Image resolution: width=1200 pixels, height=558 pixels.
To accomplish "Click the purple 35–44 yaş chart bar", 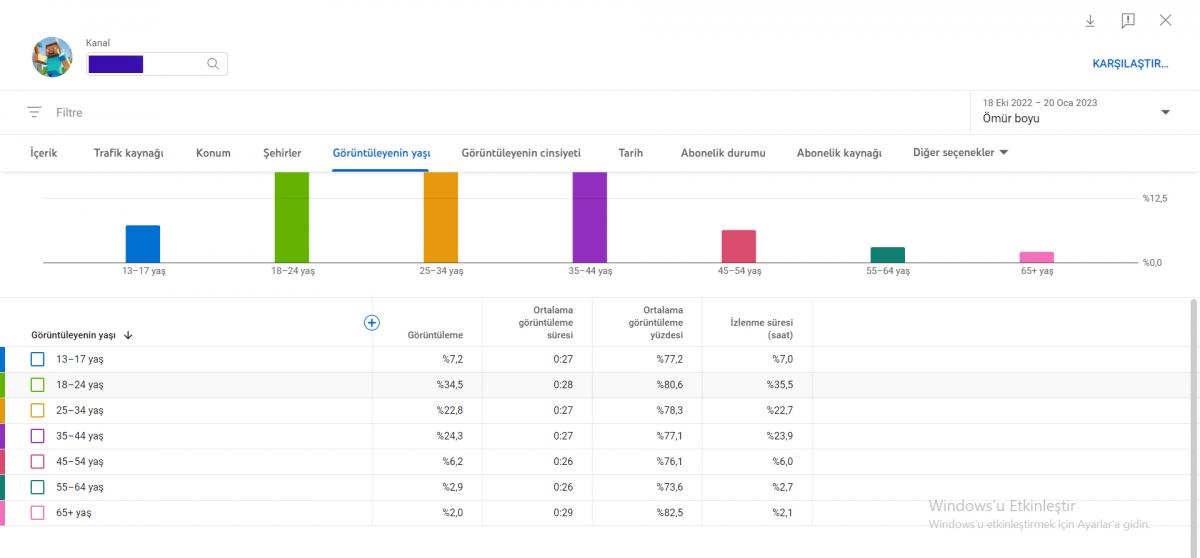I will (x=590, y=217).
